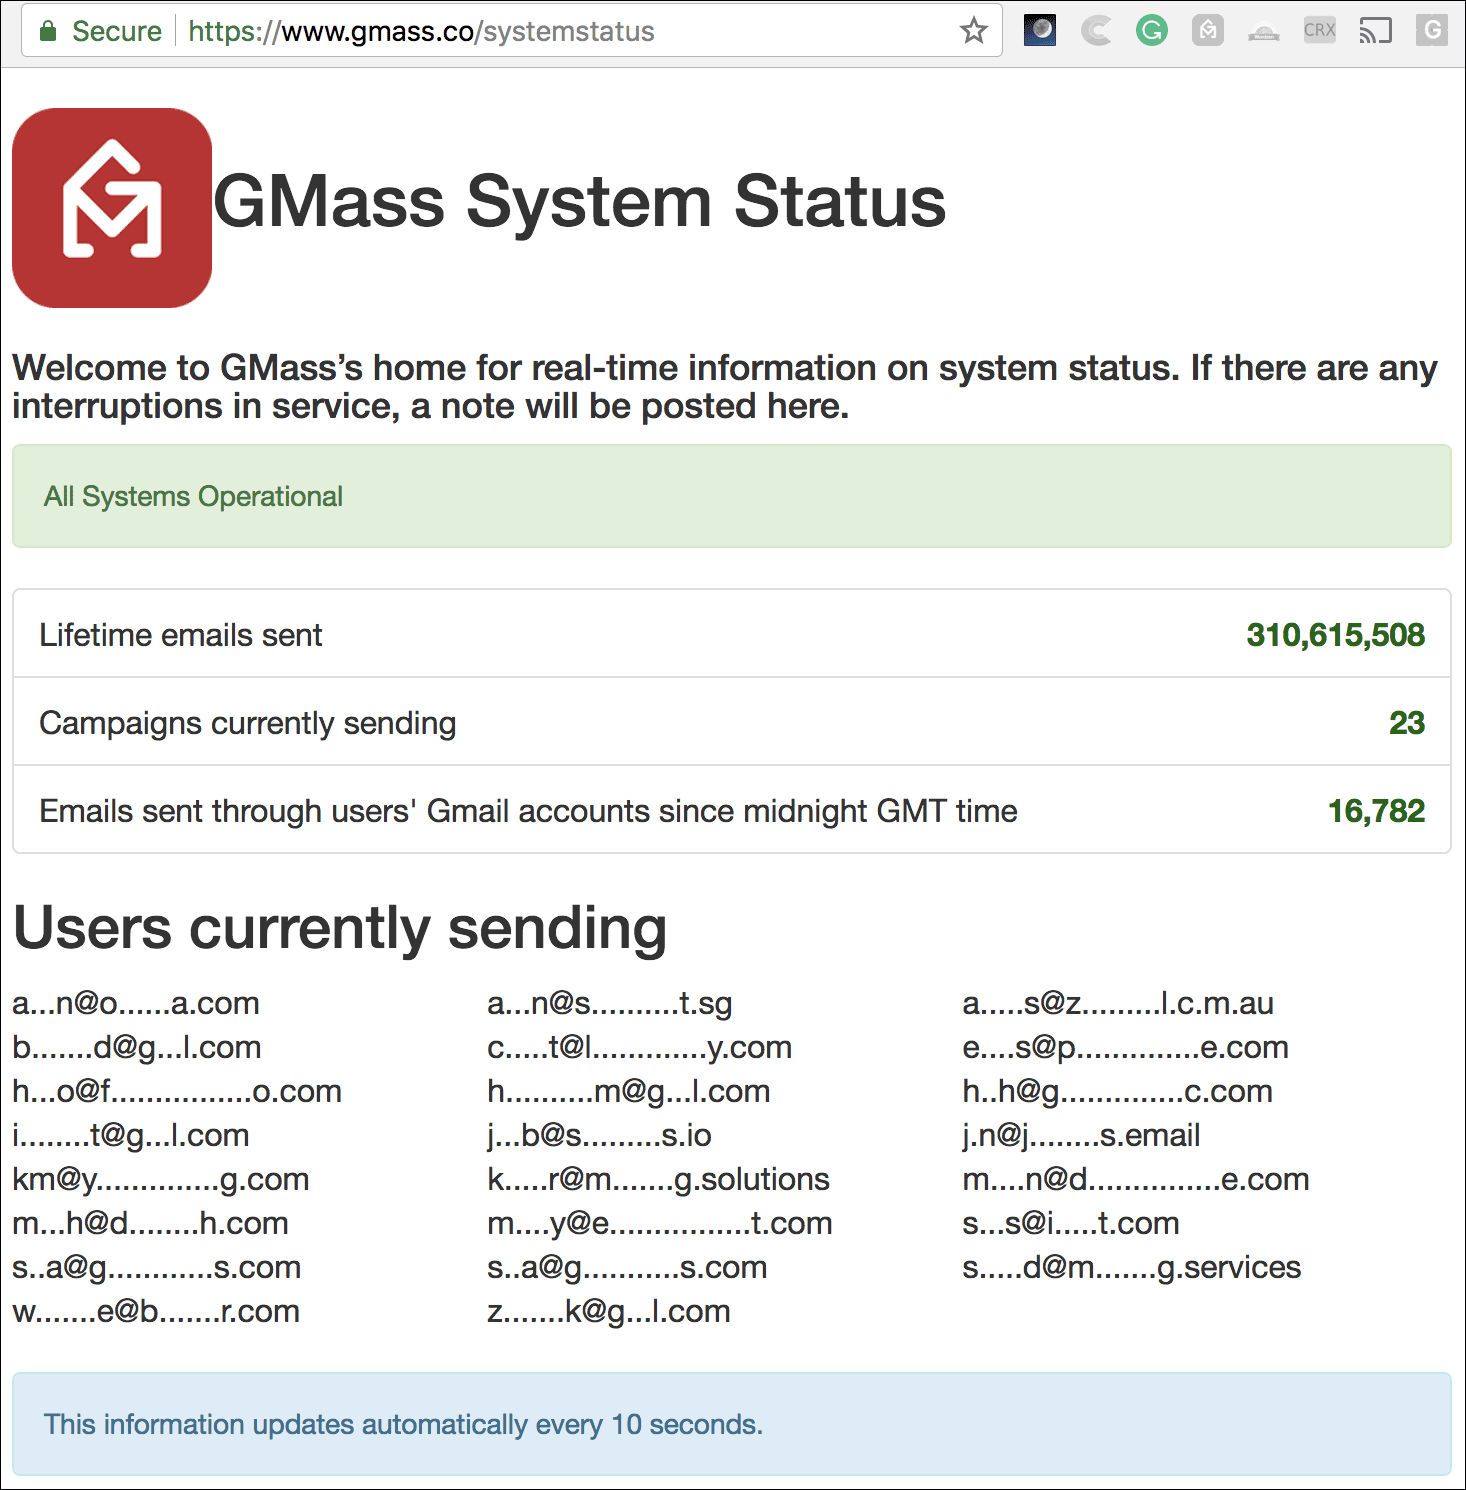The width and height of the screenshot is (1466, 1490).
Task: Click the lifetime emails sent count 310,615,508
Action: 1335,635
